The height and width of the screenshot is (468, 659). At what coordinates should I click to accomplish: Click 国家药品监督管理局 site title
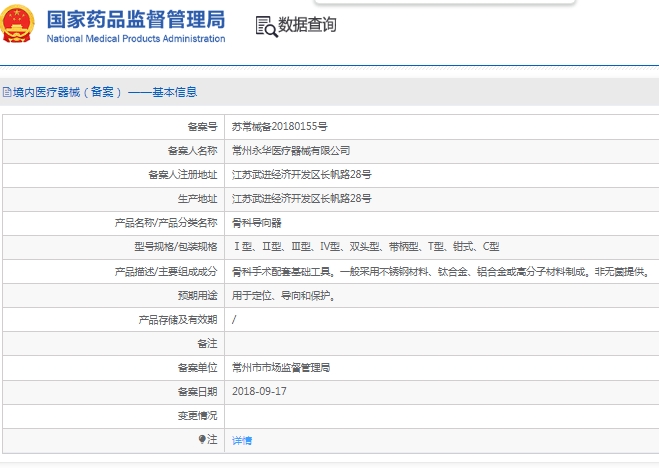click(x=136, y=20)
